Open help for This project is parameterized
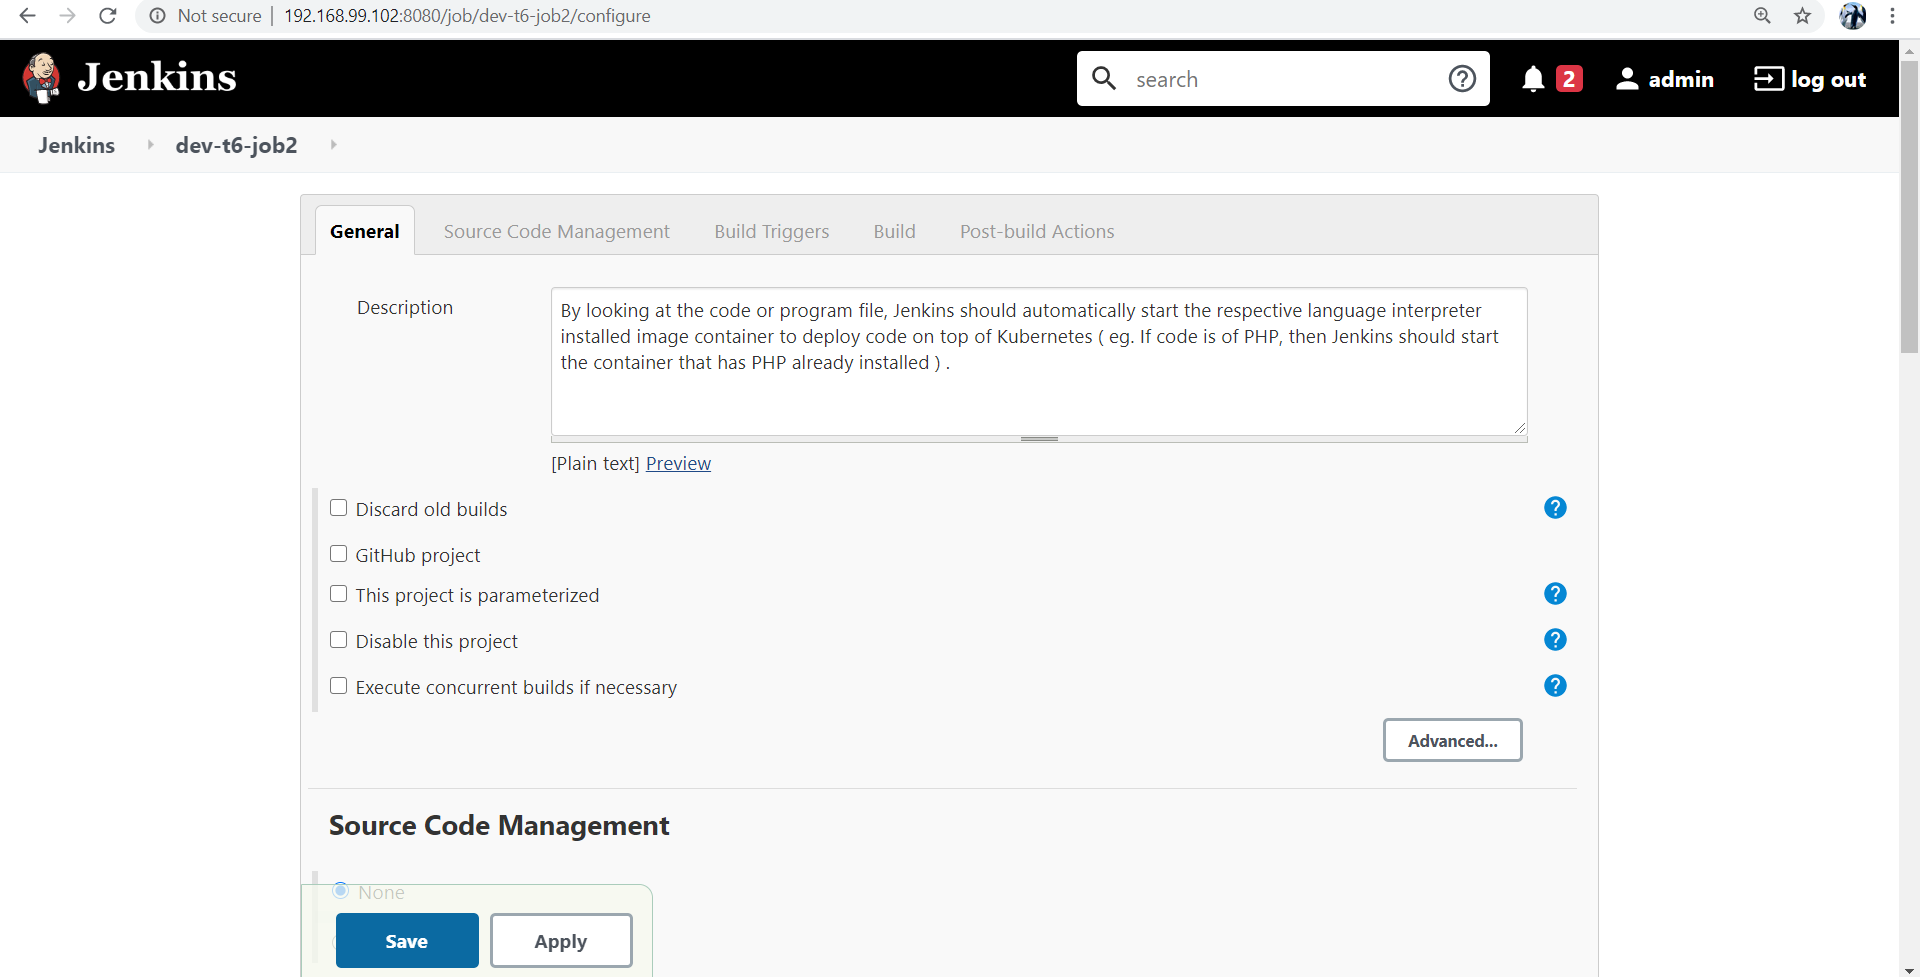The height and width of the screenshot is (977, 1920). click(x=1556, y=593)
